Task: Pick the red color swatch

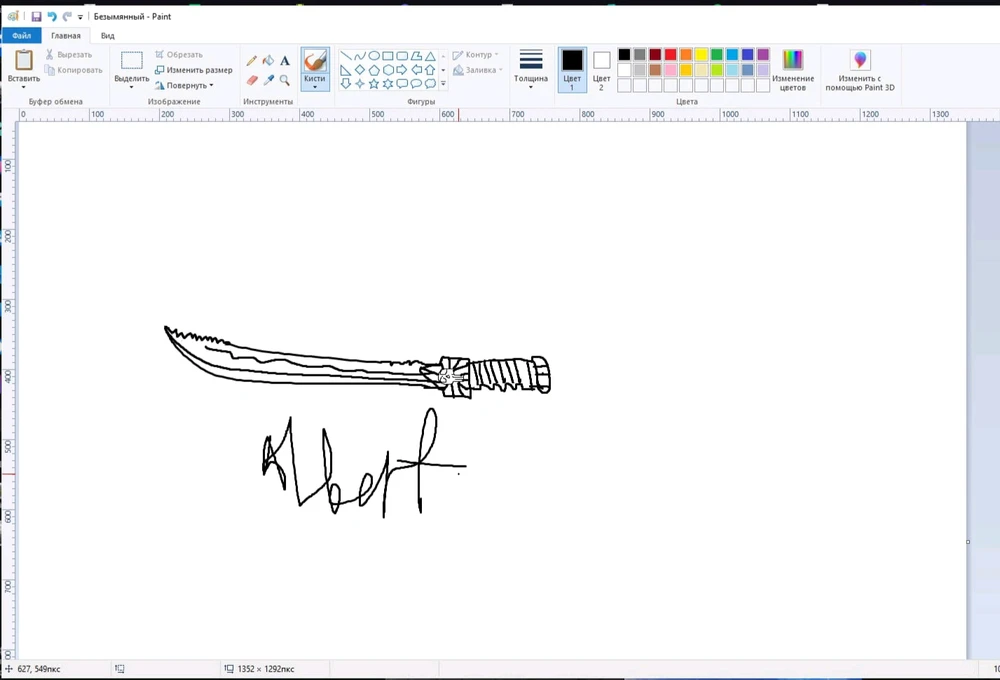Action: point(670,55)
